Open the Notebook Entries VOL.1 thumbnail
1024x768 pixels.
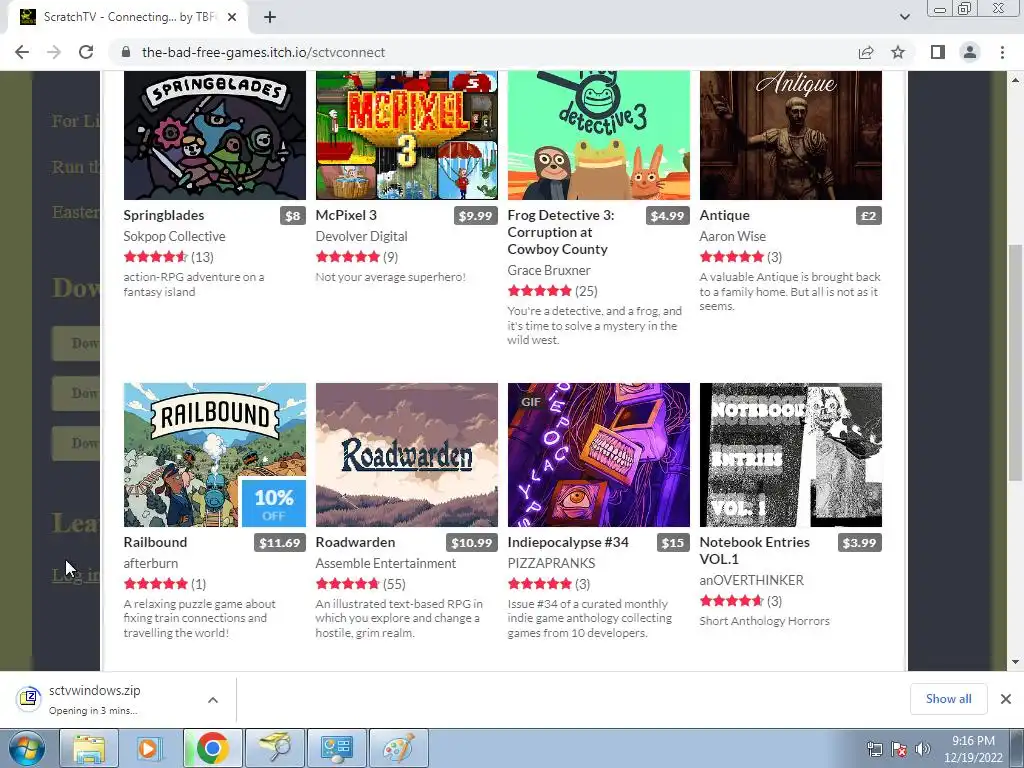[x=791, y=455]
